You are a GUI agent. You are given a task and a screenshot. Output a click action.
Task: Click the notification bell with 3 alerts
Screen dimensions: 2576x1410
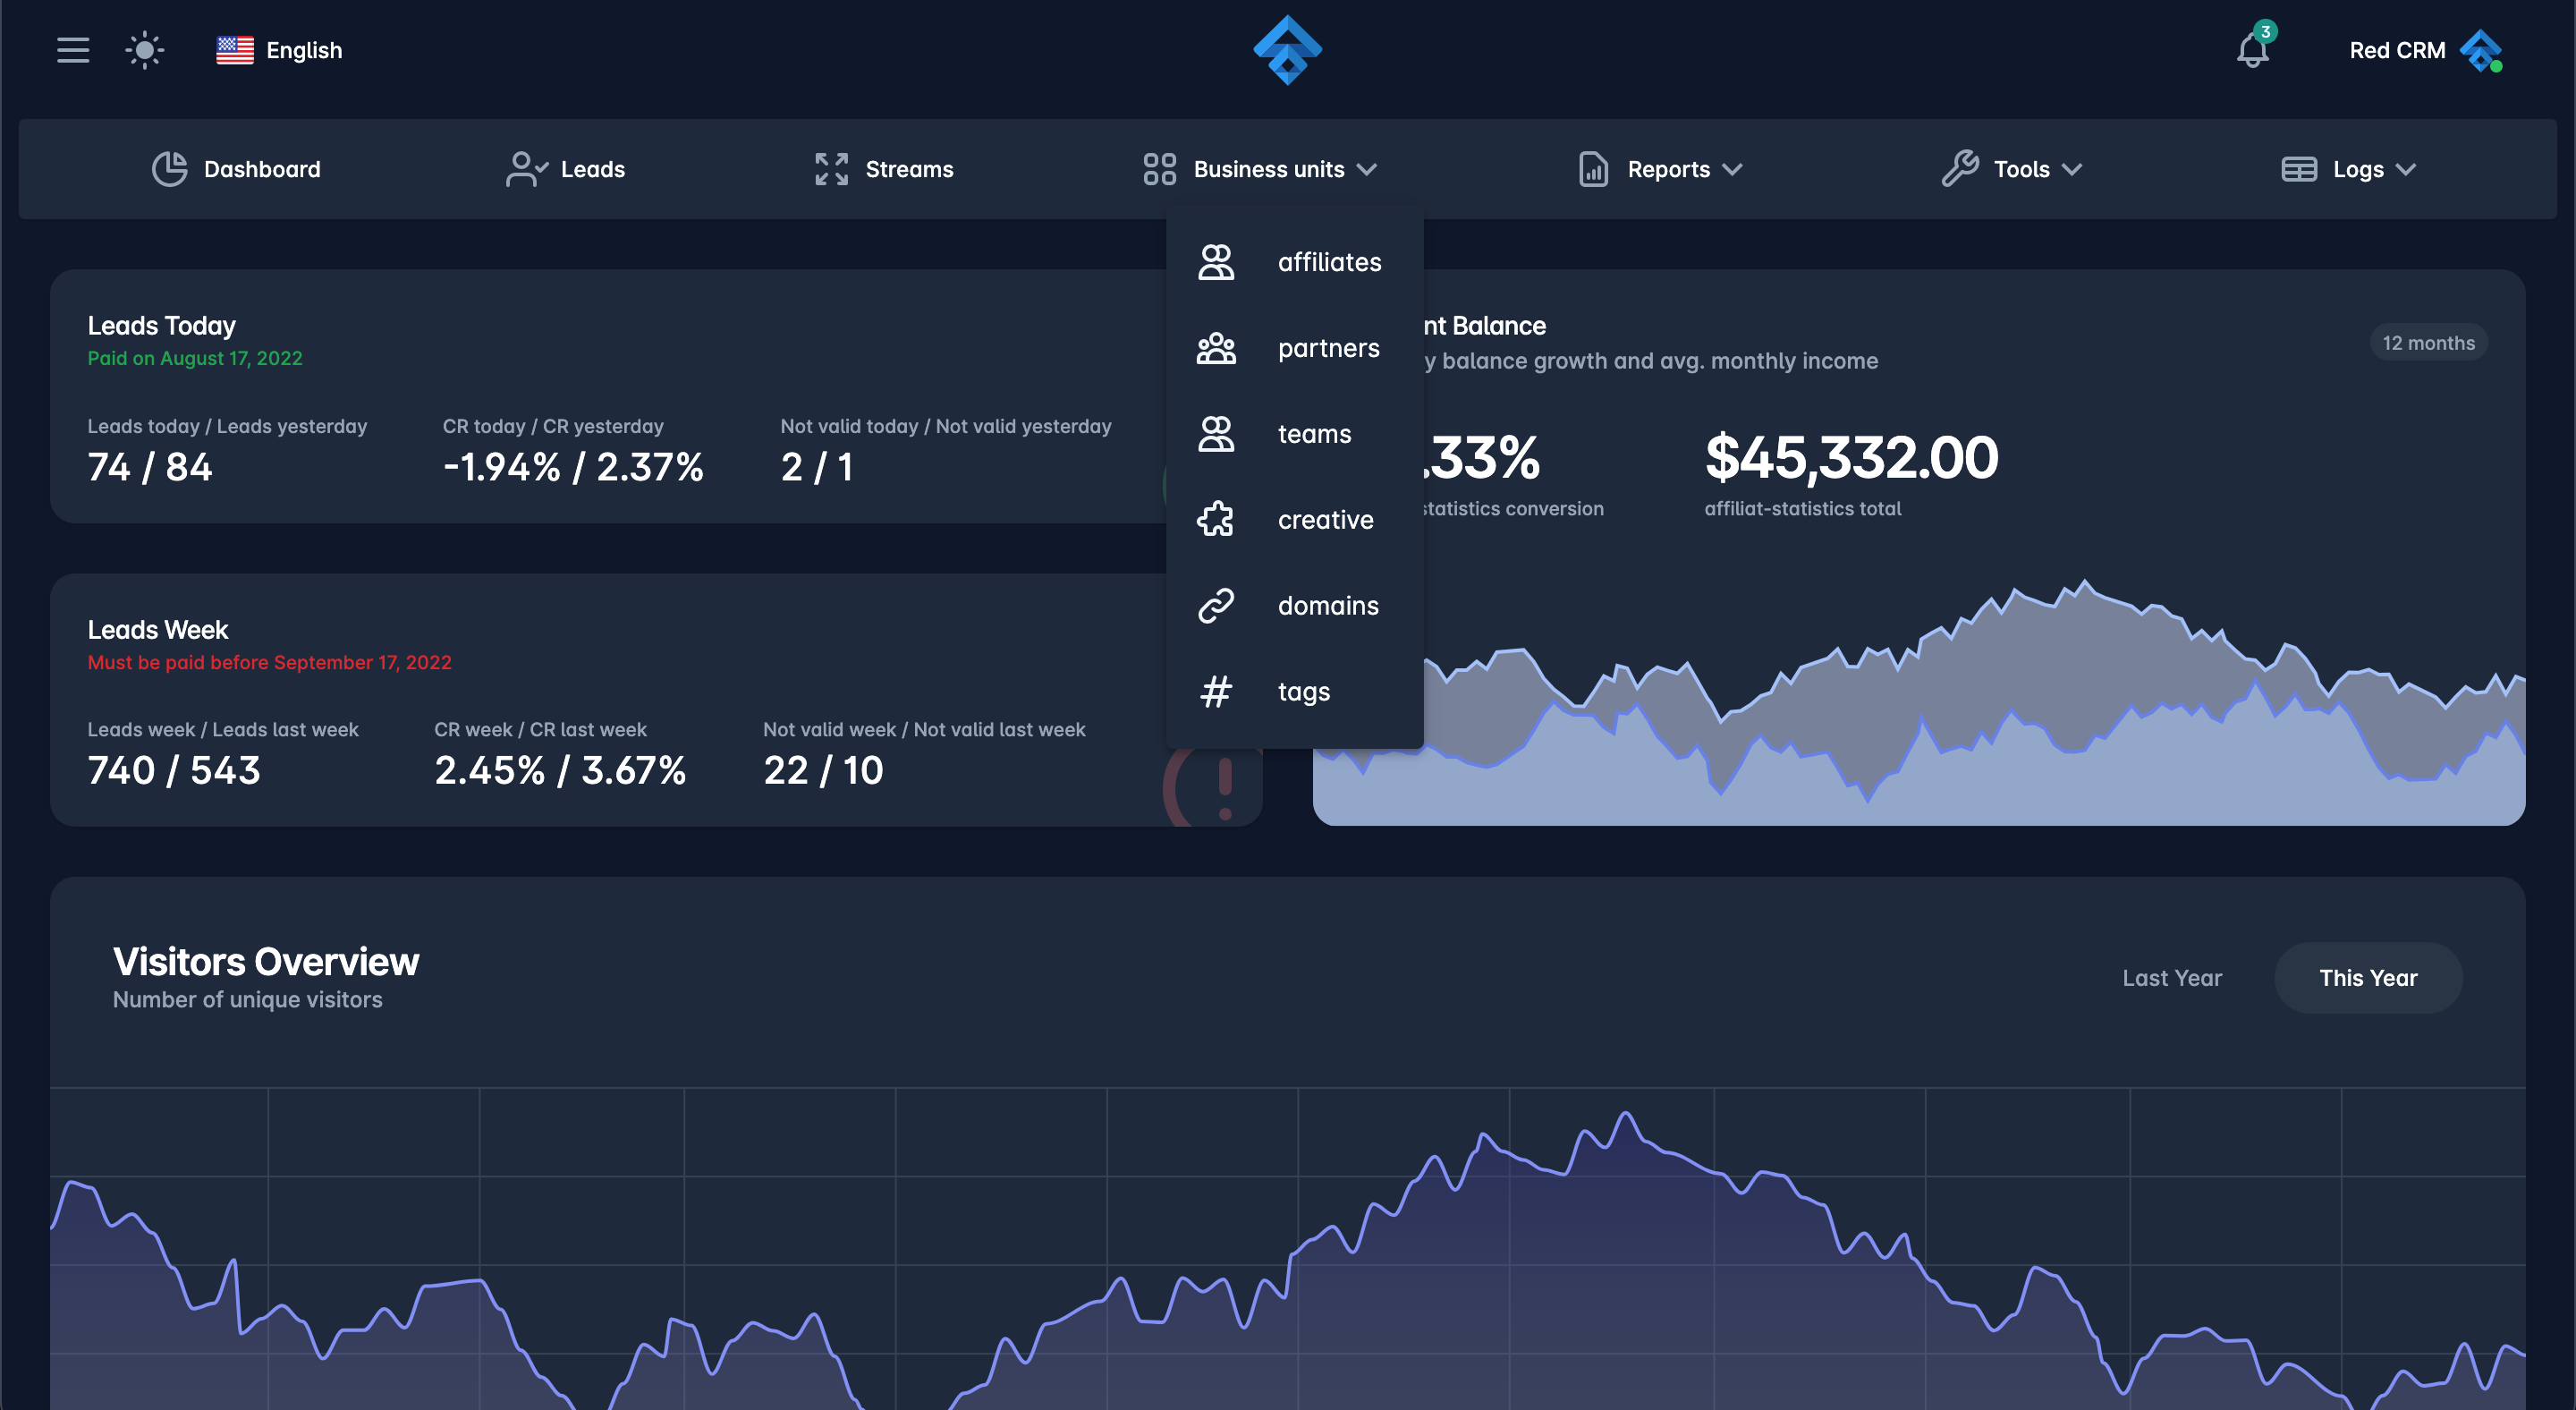2252,50
